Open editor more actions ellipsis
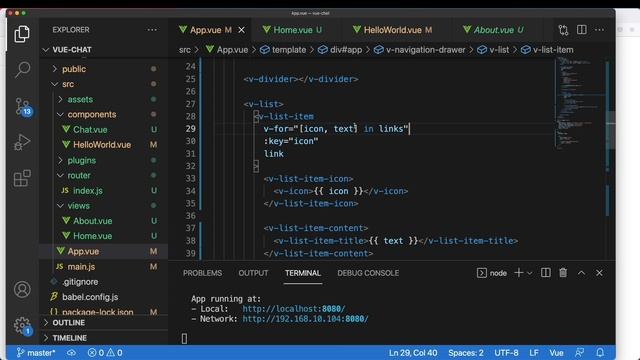This screenshot has width=640, height=360. click(x=599, y=30)
